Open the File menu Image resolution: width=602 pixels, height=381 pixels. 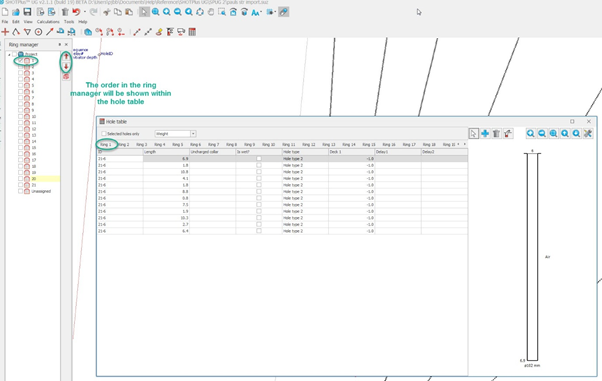[x=5, y=22]
